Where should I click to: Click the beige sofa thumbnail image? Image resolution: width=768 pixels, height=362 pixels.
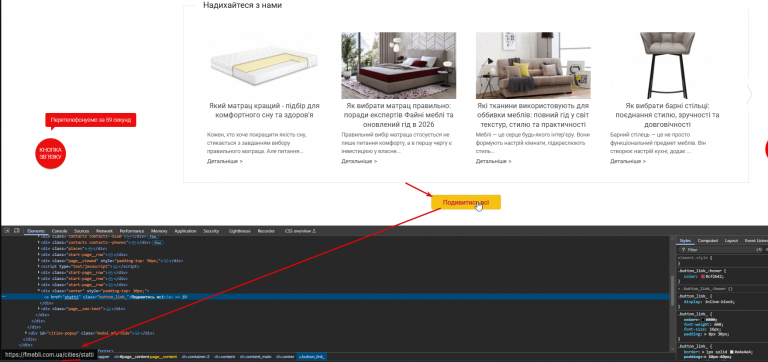pos(533,66)
